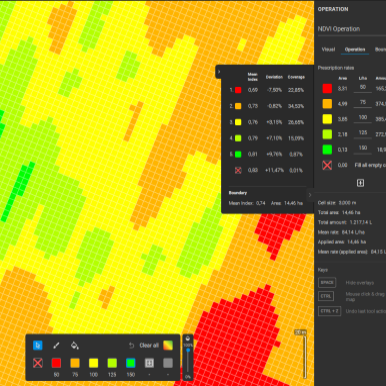Open the partially visible Boundary tab
This screenshot has height=386, width=386.
coord(380,49)
